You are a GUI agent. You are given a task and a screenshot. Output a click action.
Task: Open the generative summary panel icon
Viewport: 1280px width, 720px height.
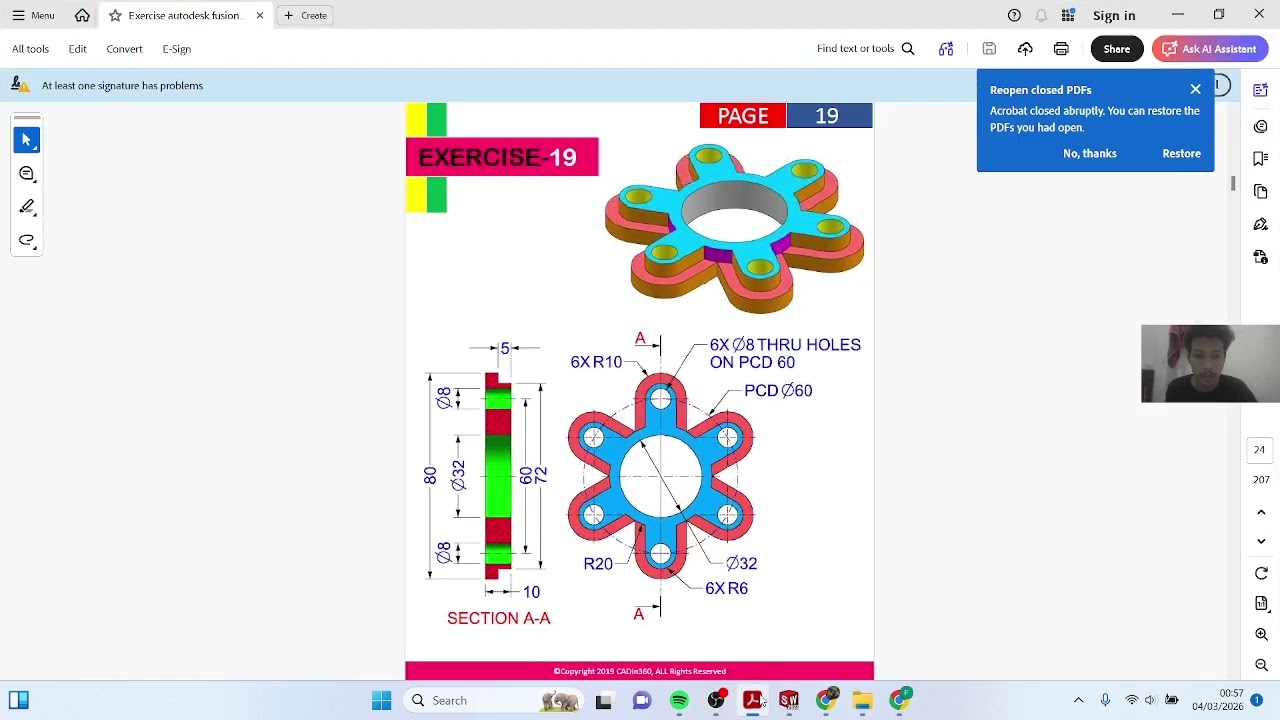[x=1261, y=90]
